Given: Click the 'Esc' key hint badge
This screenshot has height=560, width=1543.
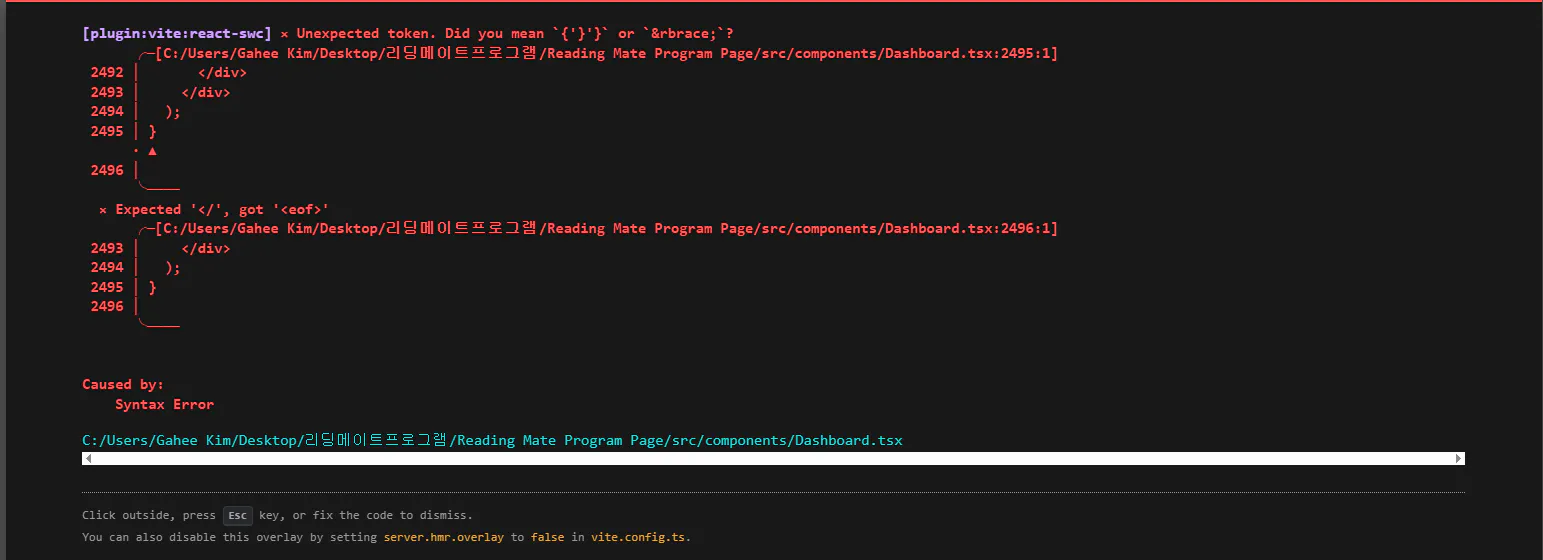Looking at the screenshot, I should (237, 515).
